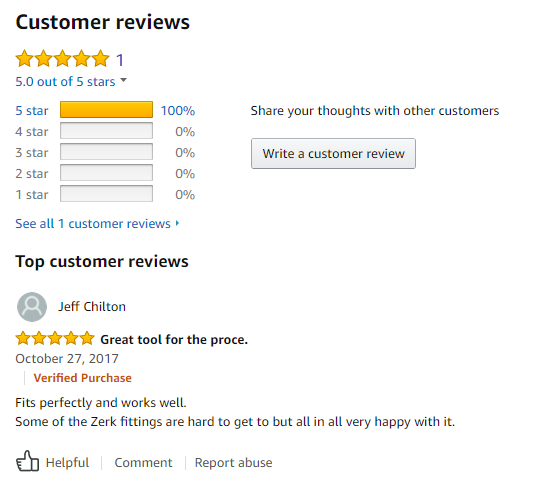
Task: Click Report abuse link
Action: click(234, 463)
